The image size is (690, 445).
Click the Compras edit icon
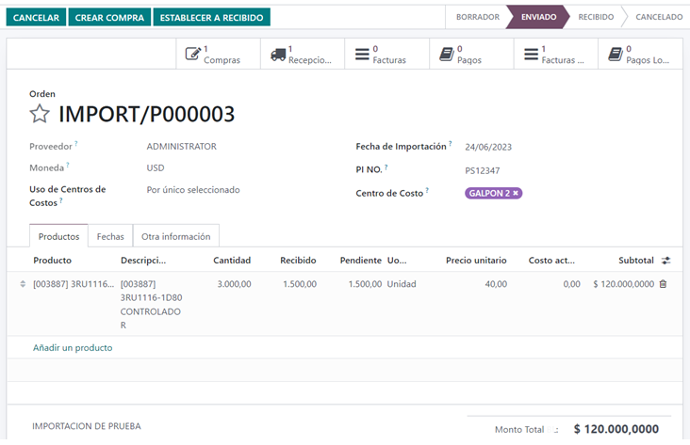point(192,55)
